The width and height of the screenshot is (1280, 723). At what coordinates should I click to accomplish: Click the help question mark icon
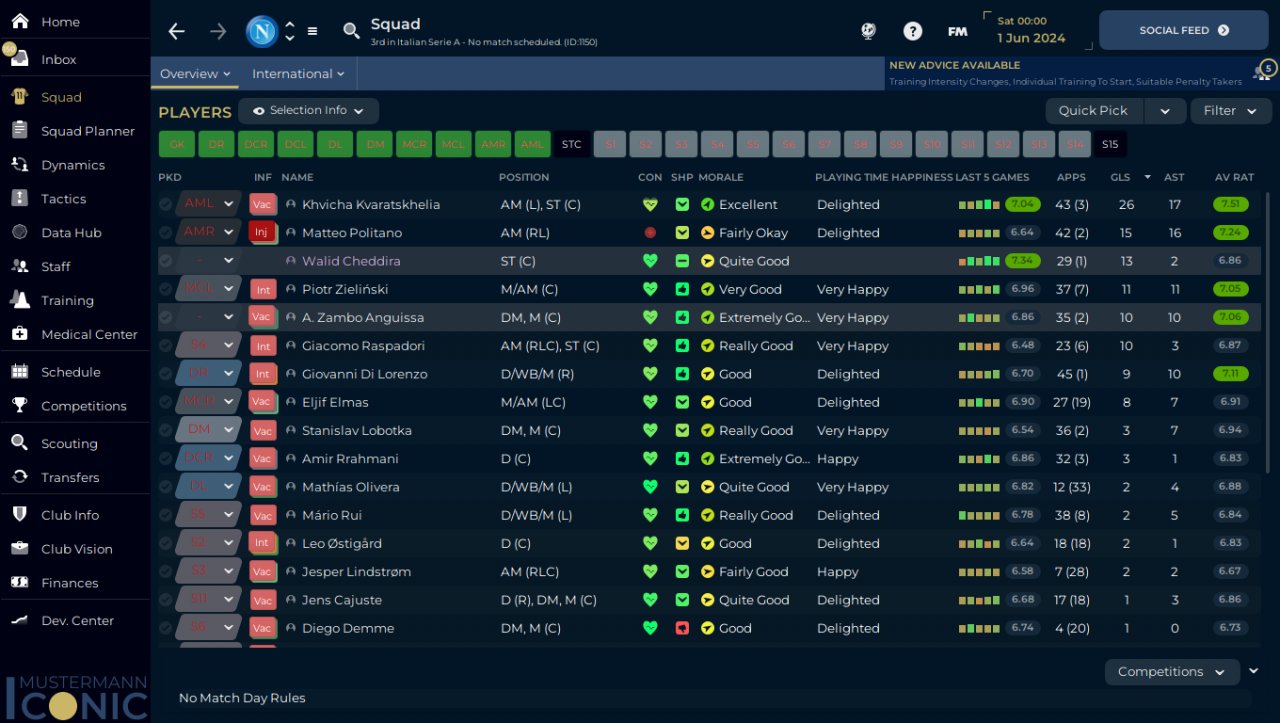pos(912,31)
